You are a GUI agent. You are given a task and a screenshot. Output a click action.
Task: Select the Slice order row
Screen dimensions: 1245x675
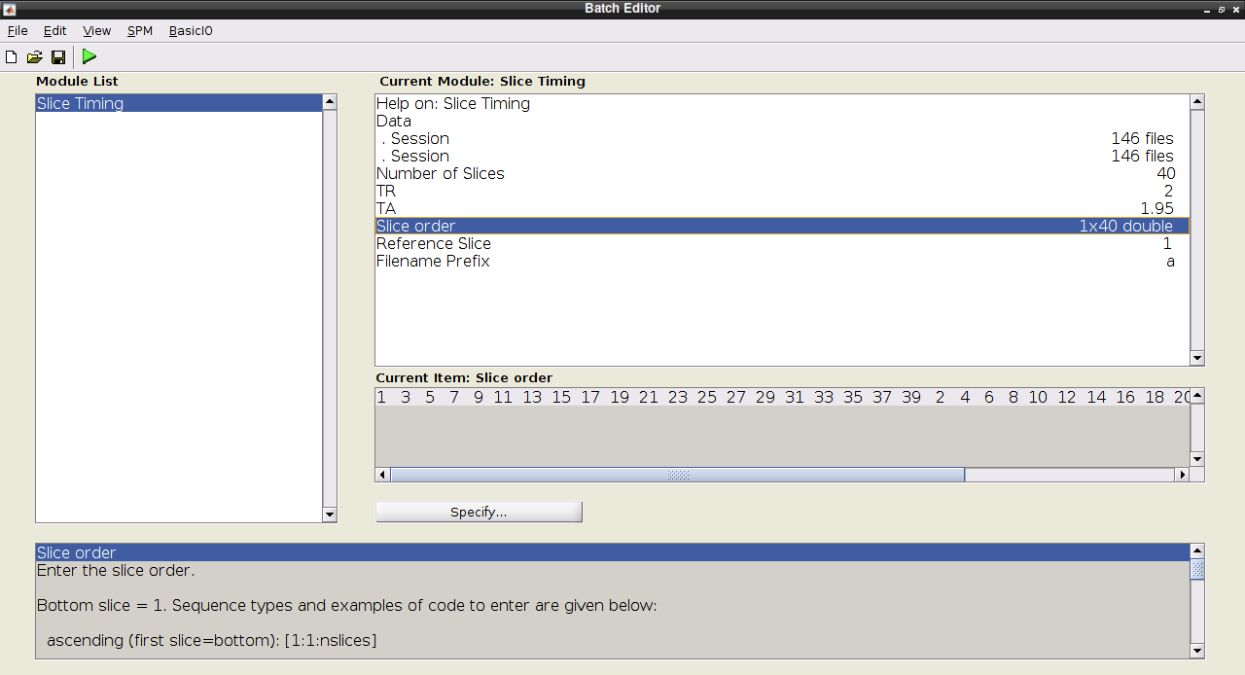tap(782, 226)
